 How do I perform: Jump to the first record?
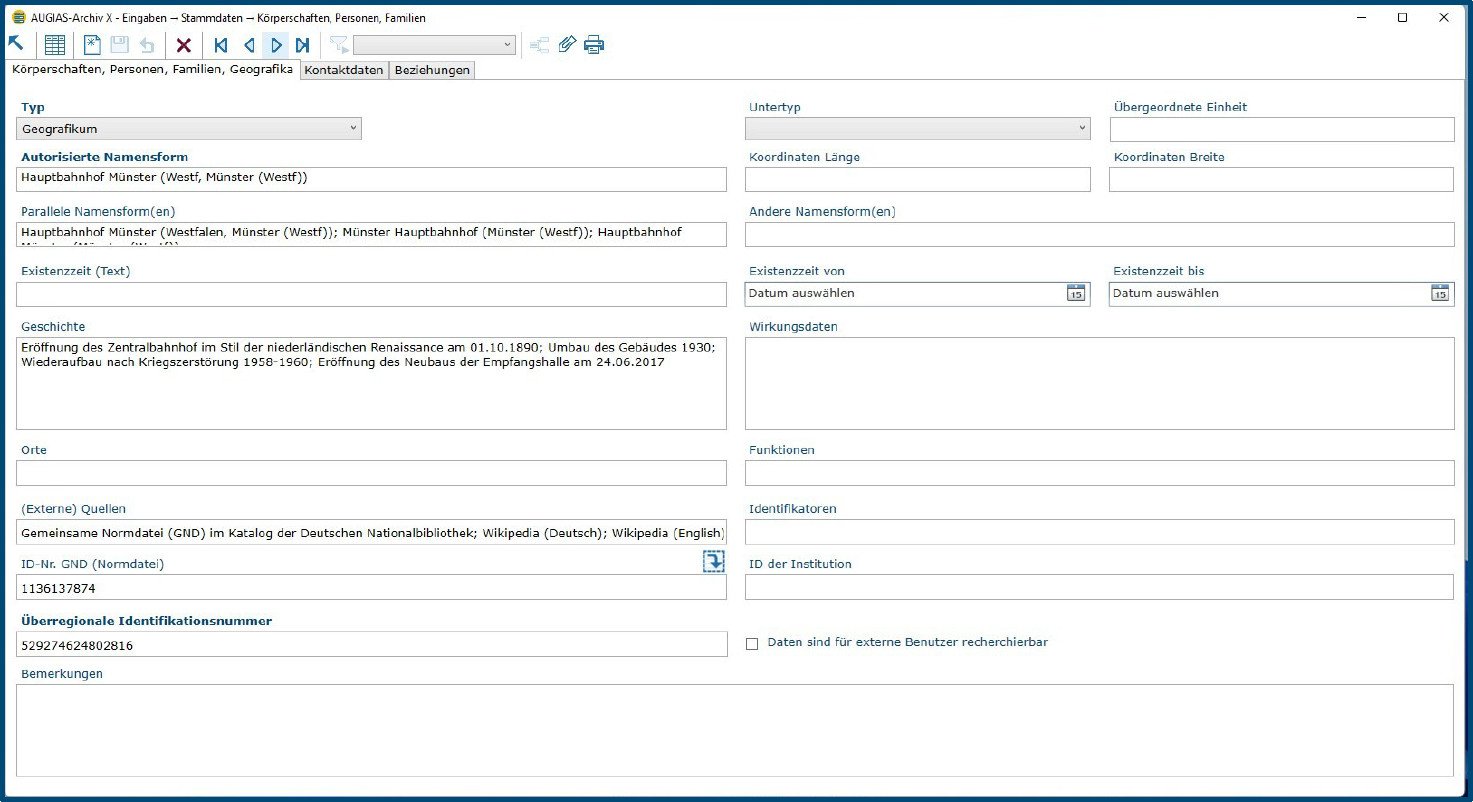[221, 45]
